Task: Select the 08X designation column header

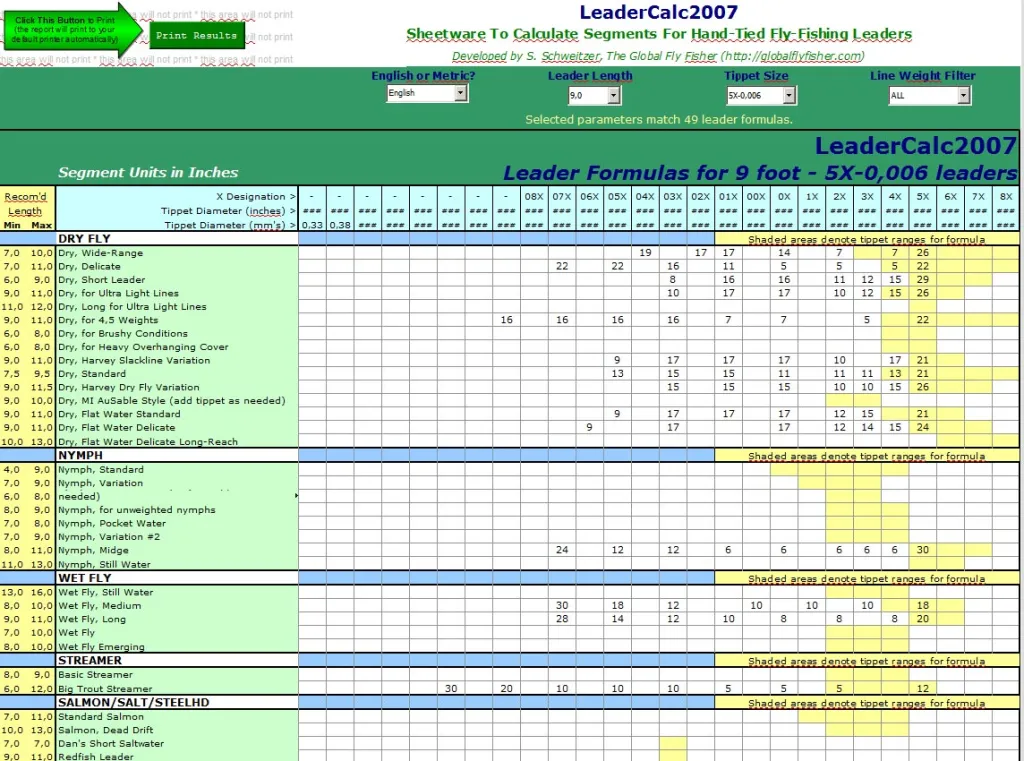Action: tap(534, 196)
